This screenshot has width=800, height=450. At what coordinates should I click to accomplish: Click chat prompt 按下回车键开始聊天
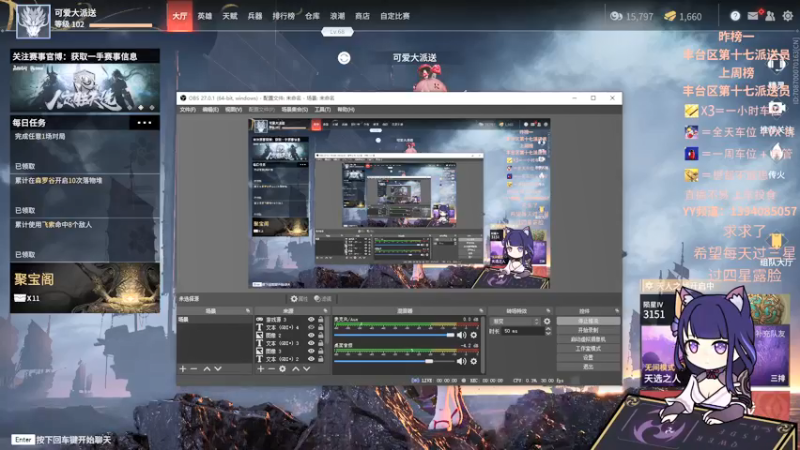[x=73, y=439]
